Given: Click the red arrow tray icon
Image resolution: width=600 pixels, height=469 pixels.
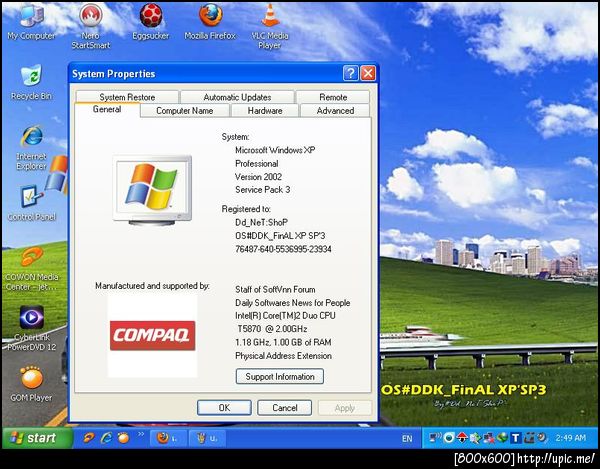Looking at the screenshot, I should click(x=462, y=437).
